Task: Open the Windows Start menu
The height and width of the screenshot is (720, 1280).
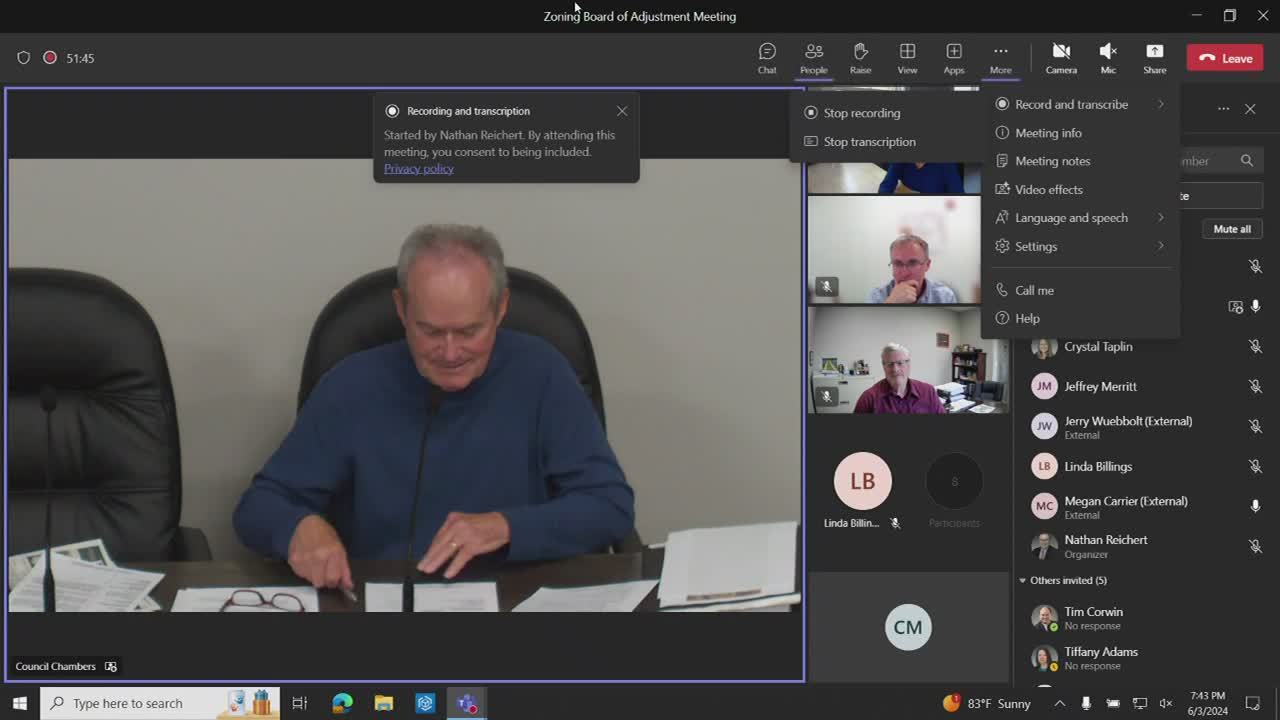Action: [x=20, y=703]
